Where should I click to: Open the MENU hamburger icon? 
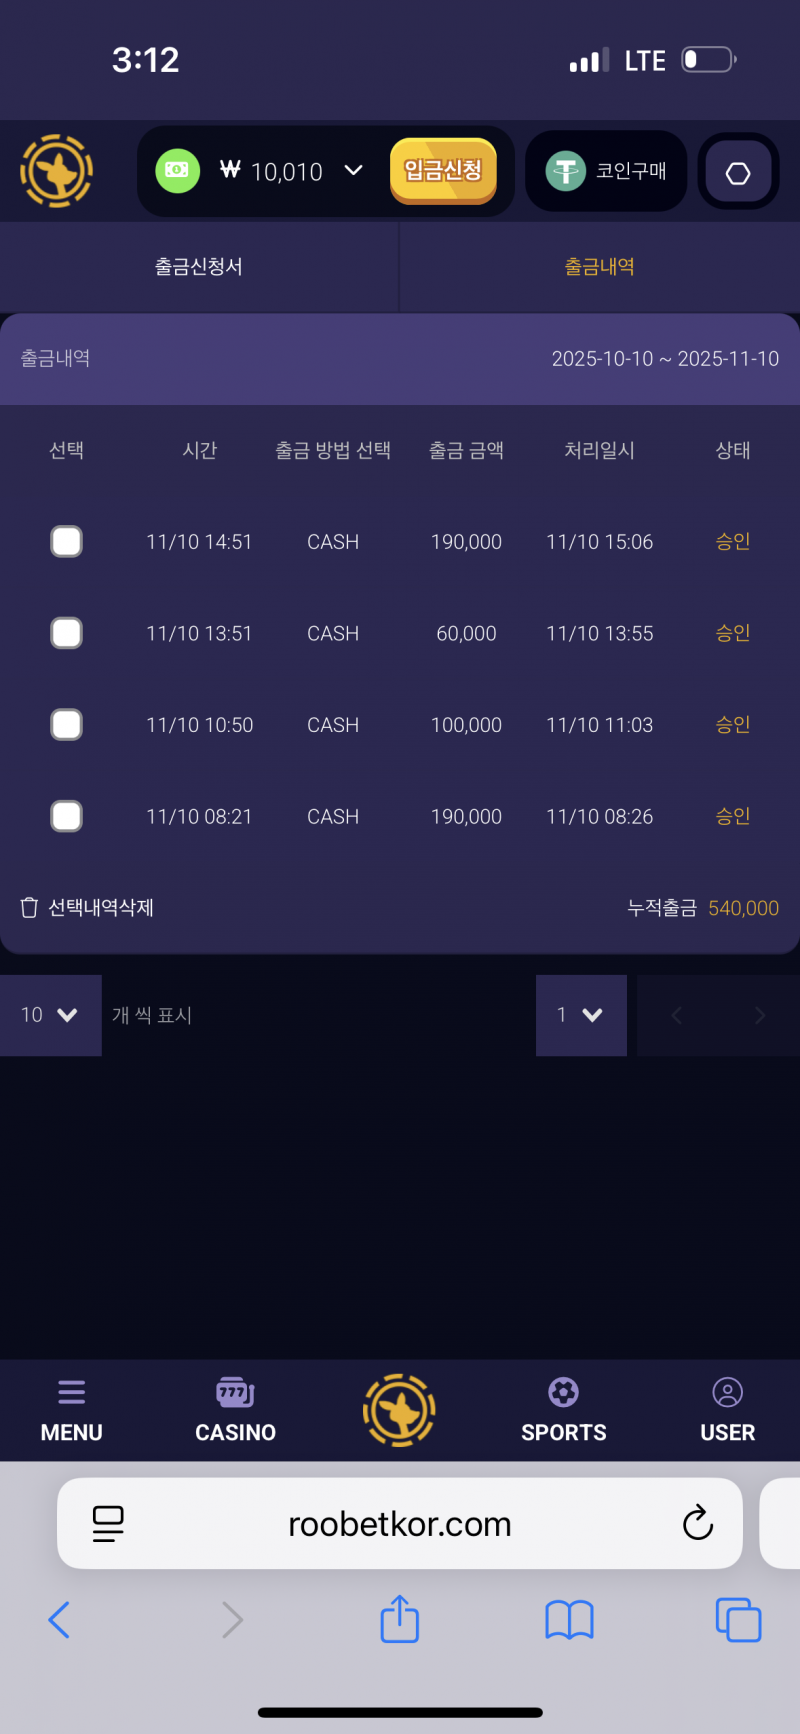point(71,1392)
